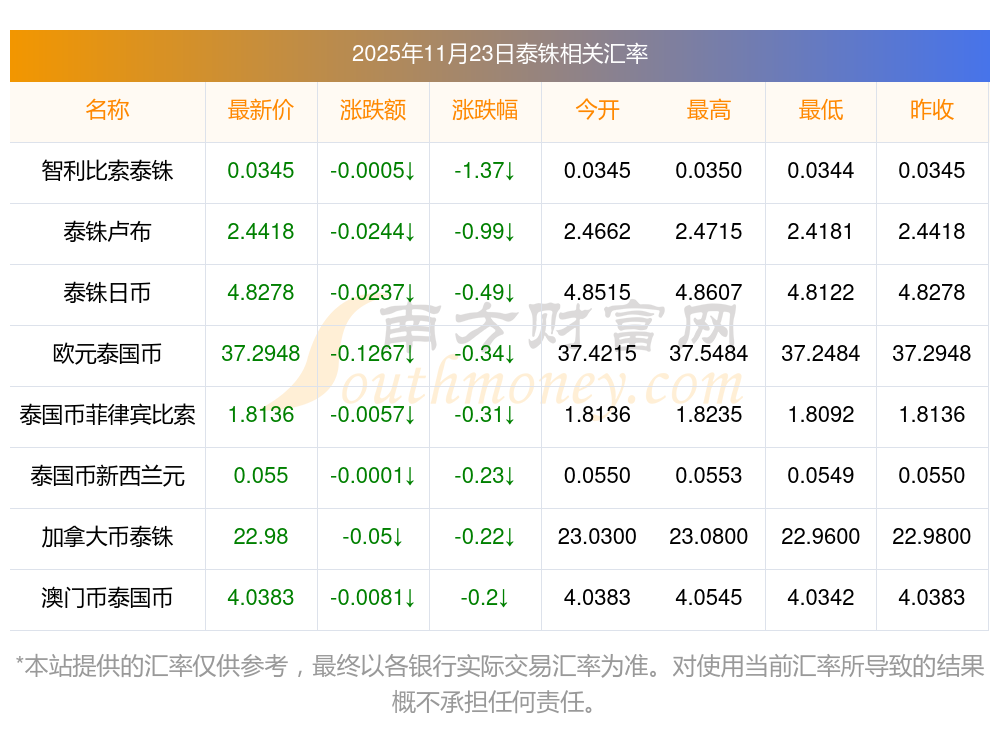Click high value 4.8607
This screenshot has width=1000, height=733.
coord(709,293)
